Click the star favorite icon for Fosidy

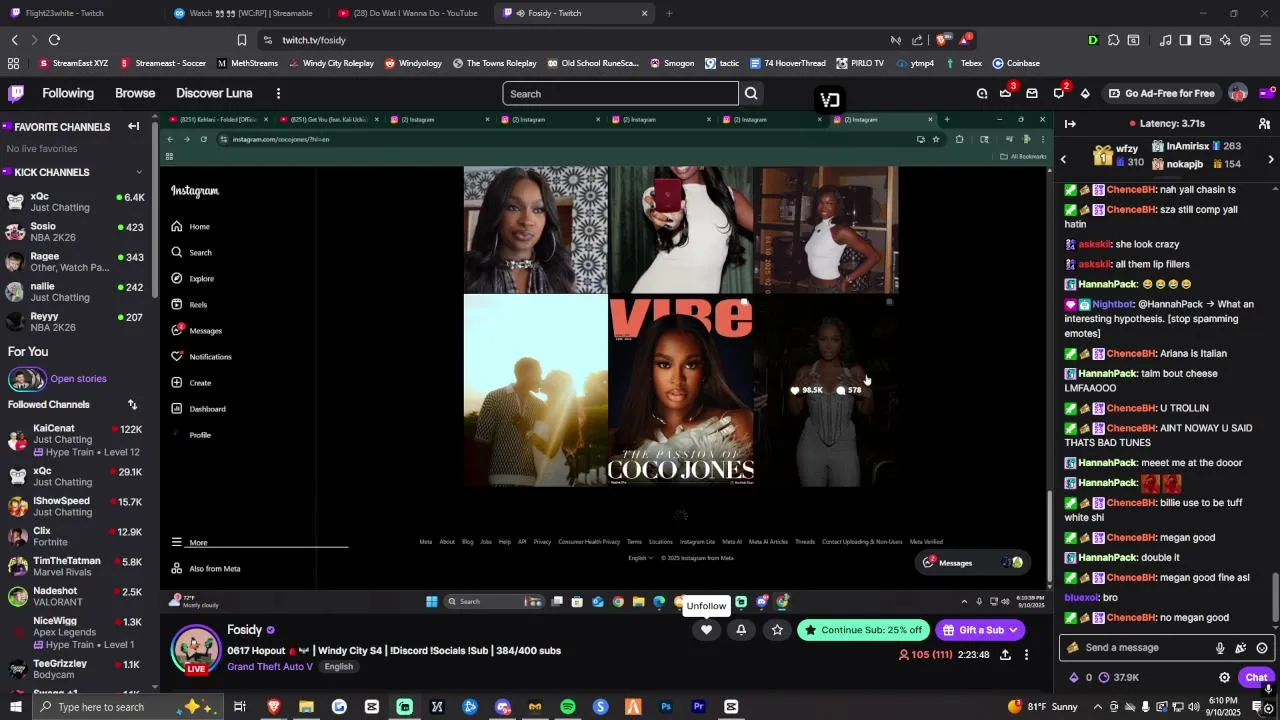click(x=777, y=630)
